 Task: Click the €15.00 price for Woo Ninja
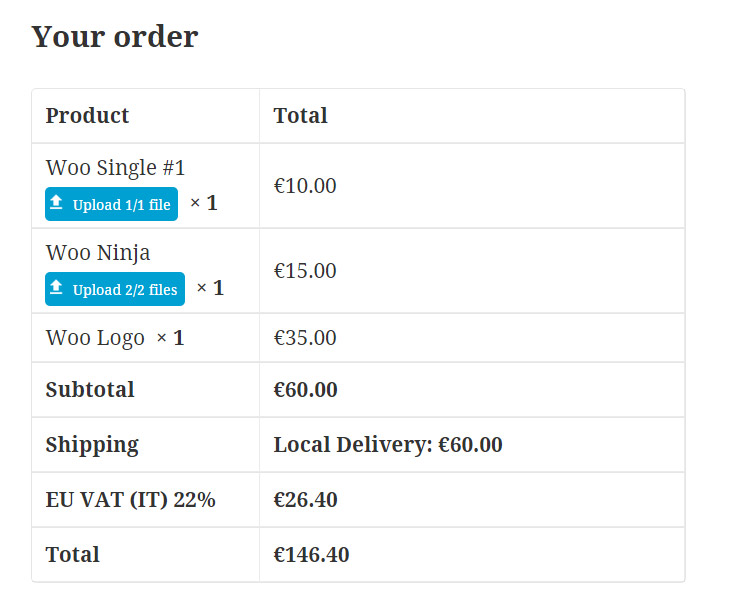click(x=305, y=271)
